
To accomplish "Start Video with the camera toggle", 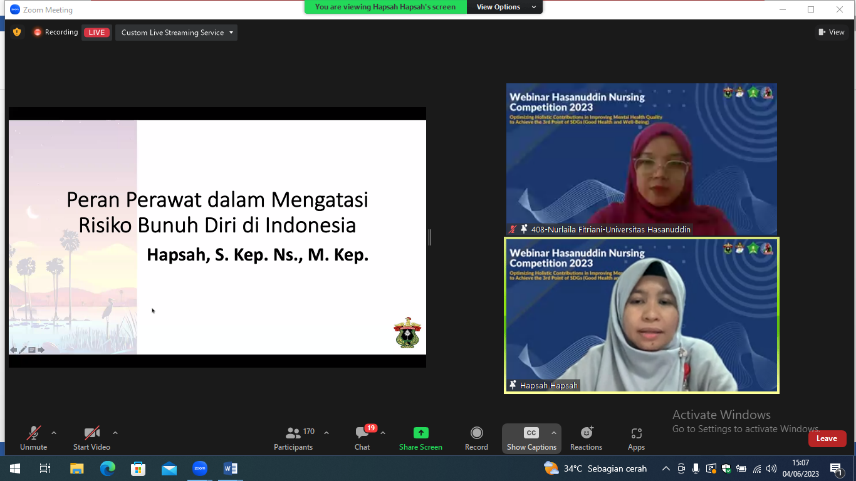I will coord(91,437).
